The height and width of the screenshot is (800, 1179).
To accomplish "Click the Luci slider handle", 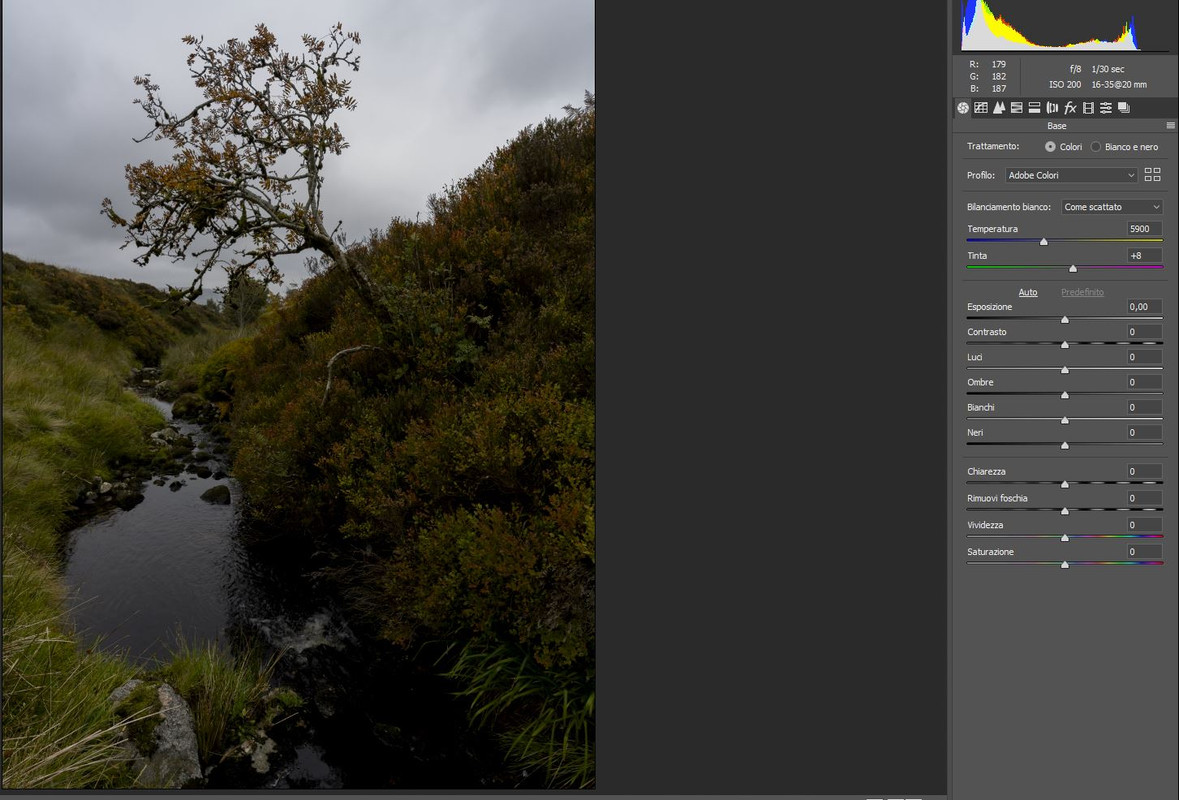I will point(1065,370).
